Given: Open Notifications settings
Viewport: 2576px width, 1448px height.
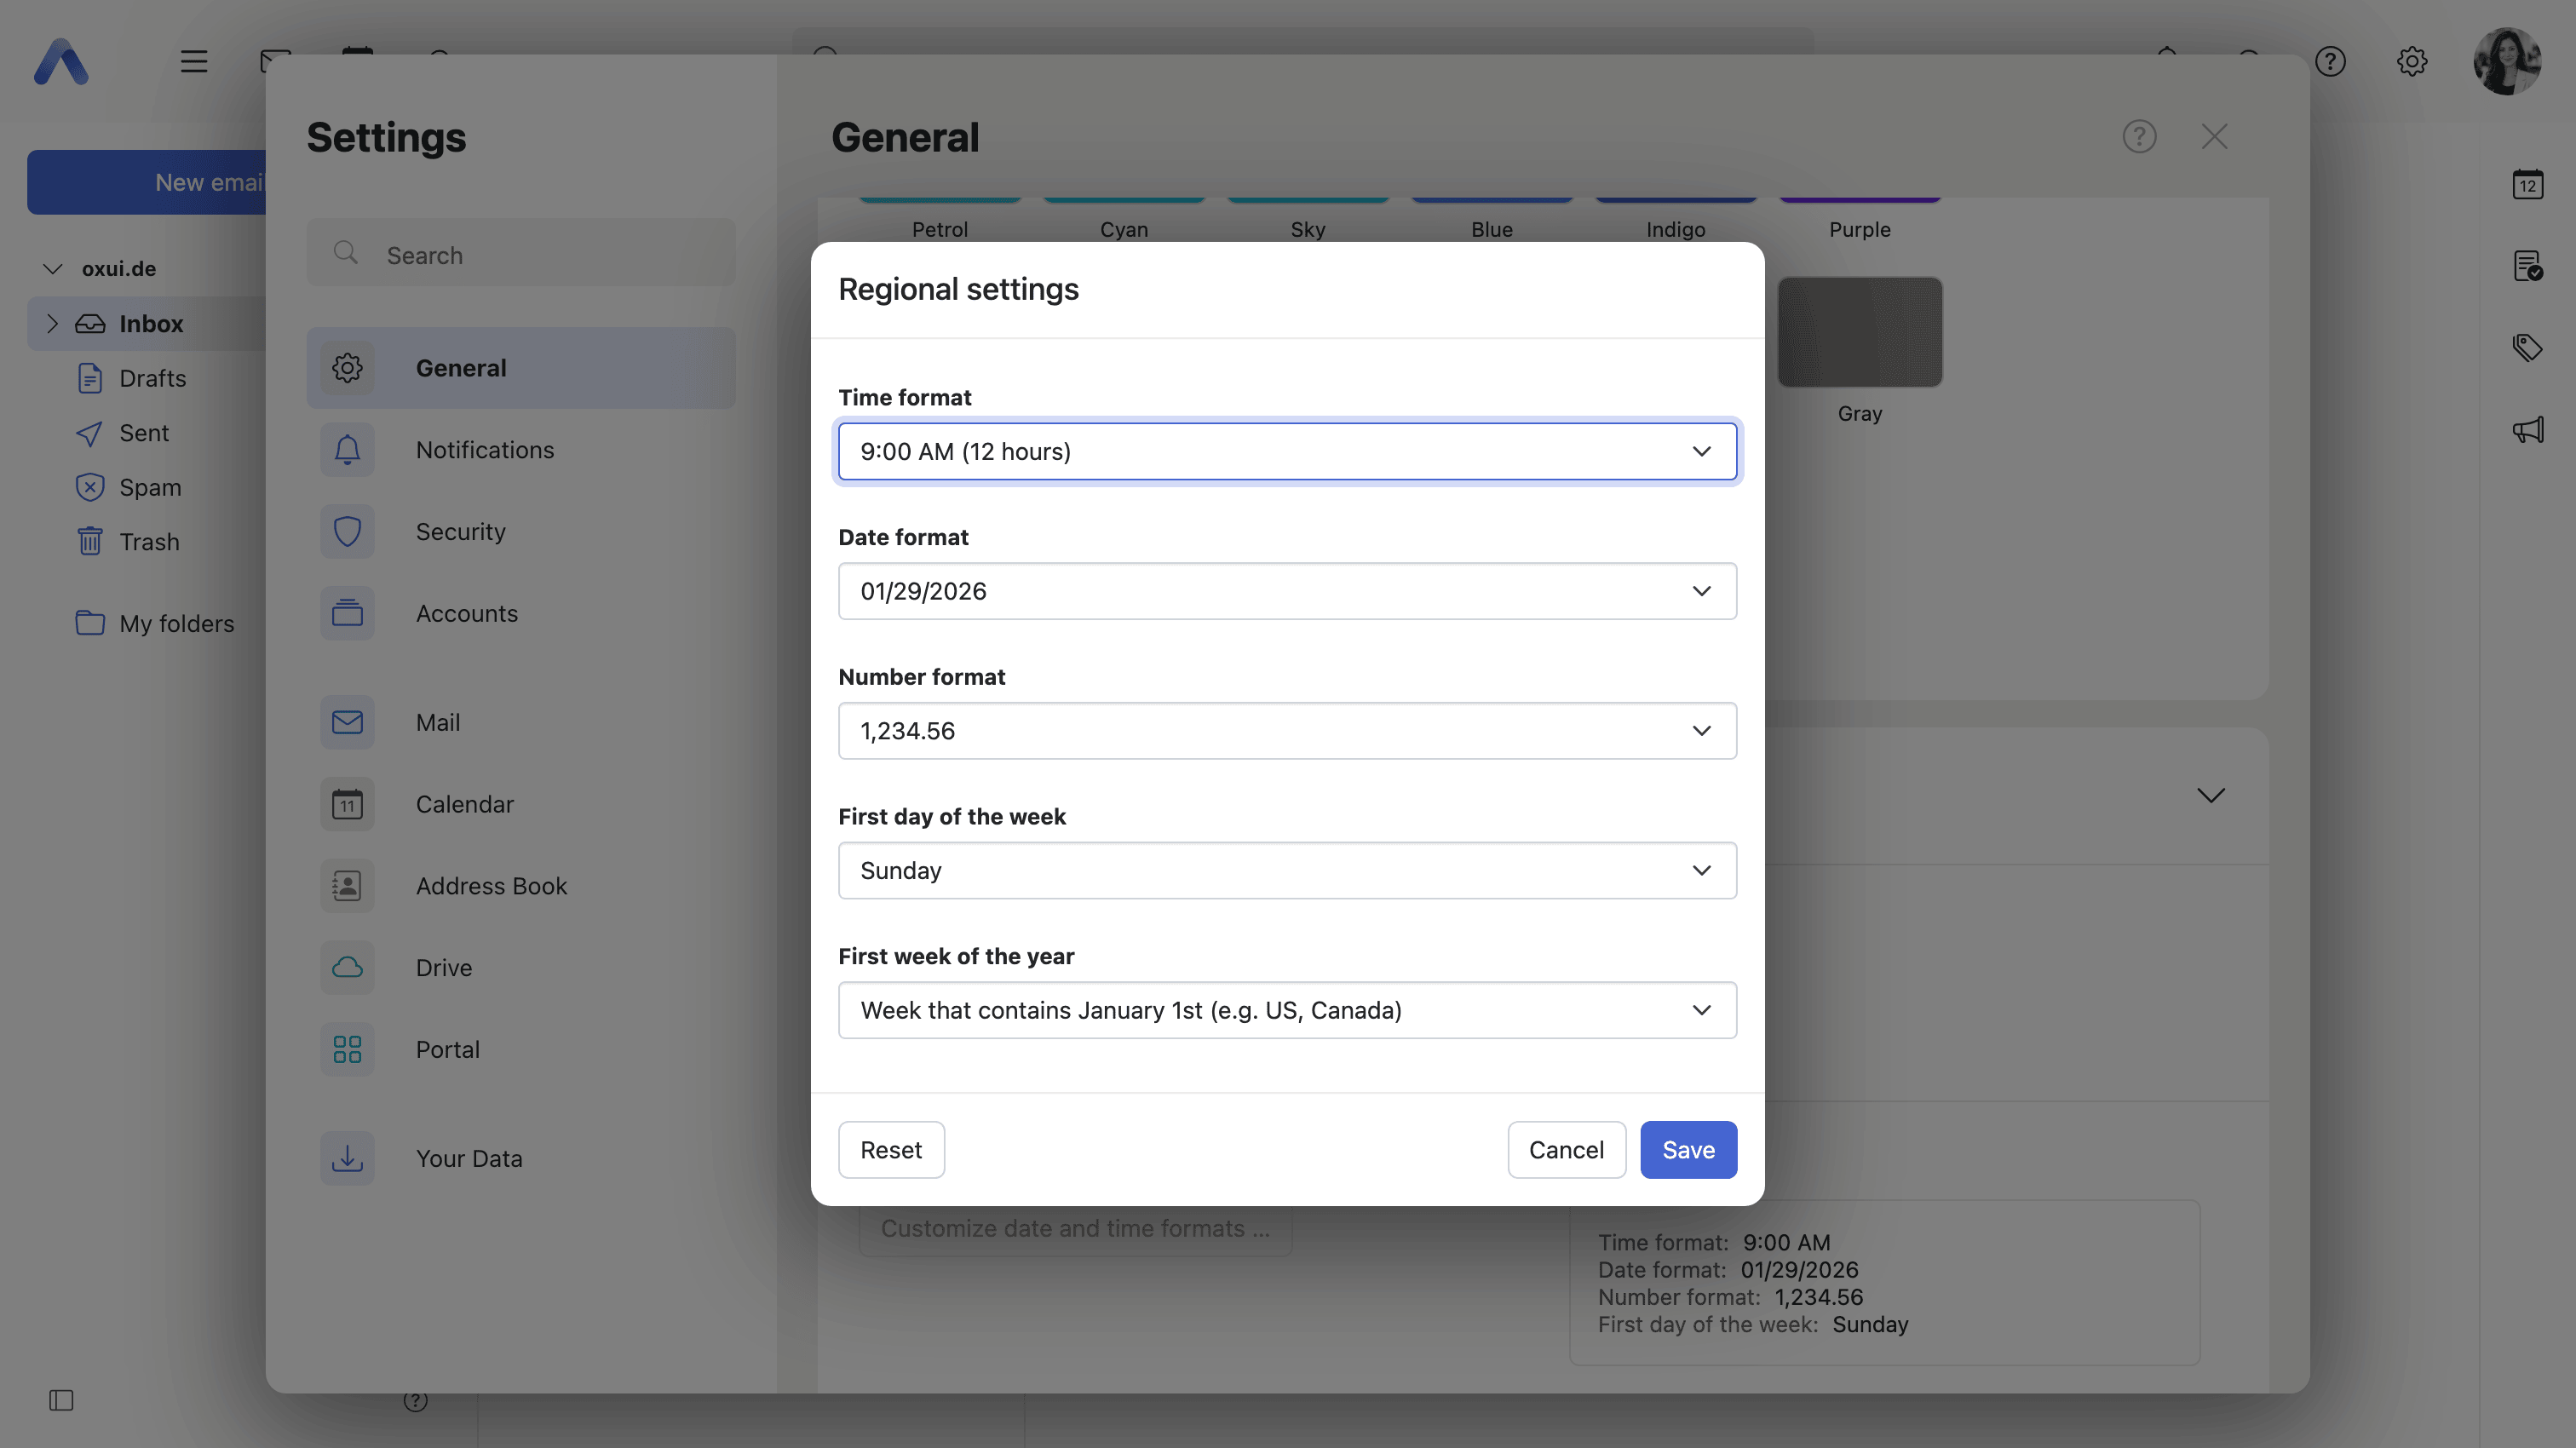Looking at the screenshot, I should (521, 450).
